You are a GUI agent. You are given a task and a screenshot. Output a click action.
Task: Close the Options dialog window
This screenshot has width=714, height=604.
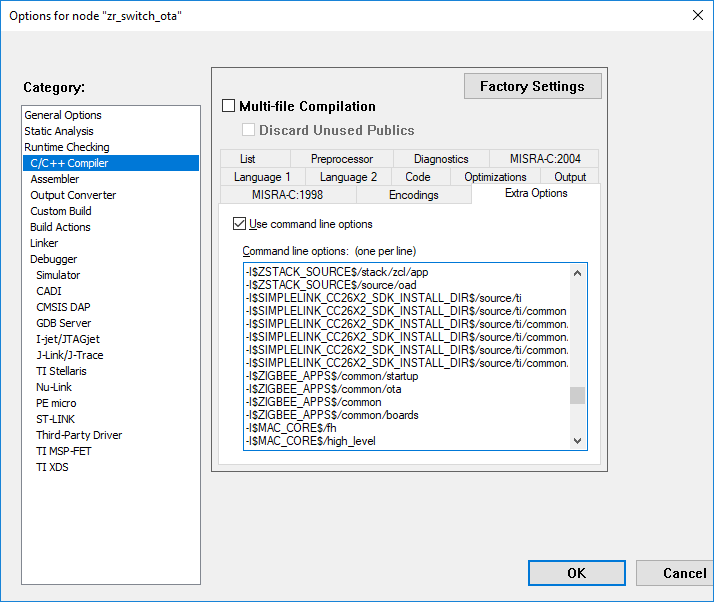pos(696,15)
